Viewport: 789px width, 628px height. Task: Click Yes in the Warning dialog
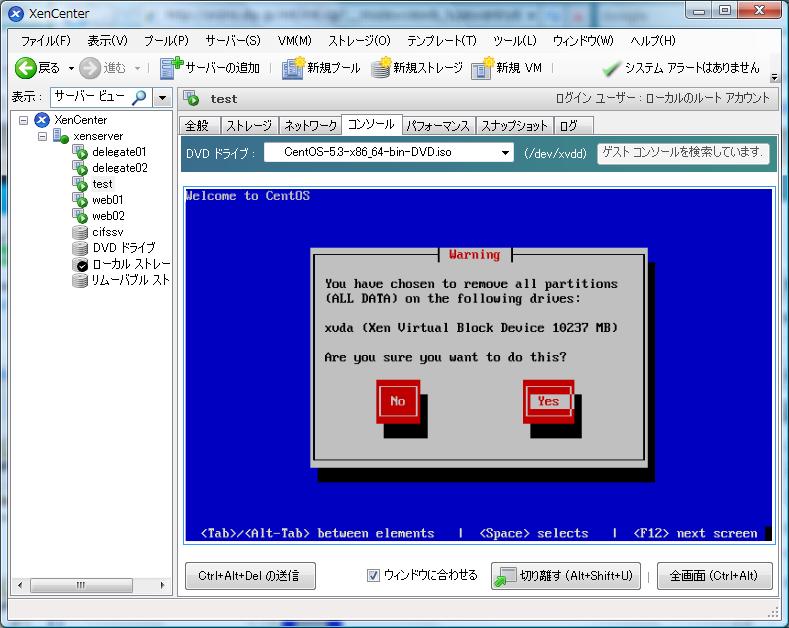[x=548, y=401]
